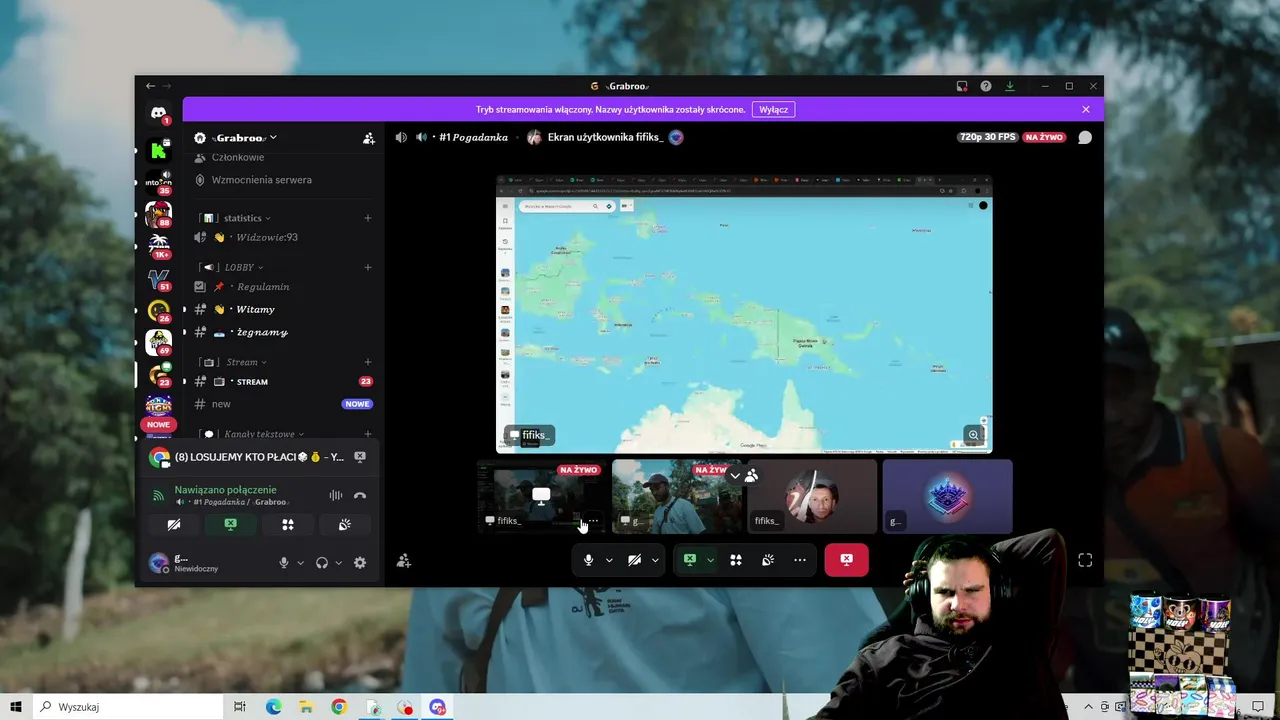Toggle camera button in voice connection panel

coord(174,524)
